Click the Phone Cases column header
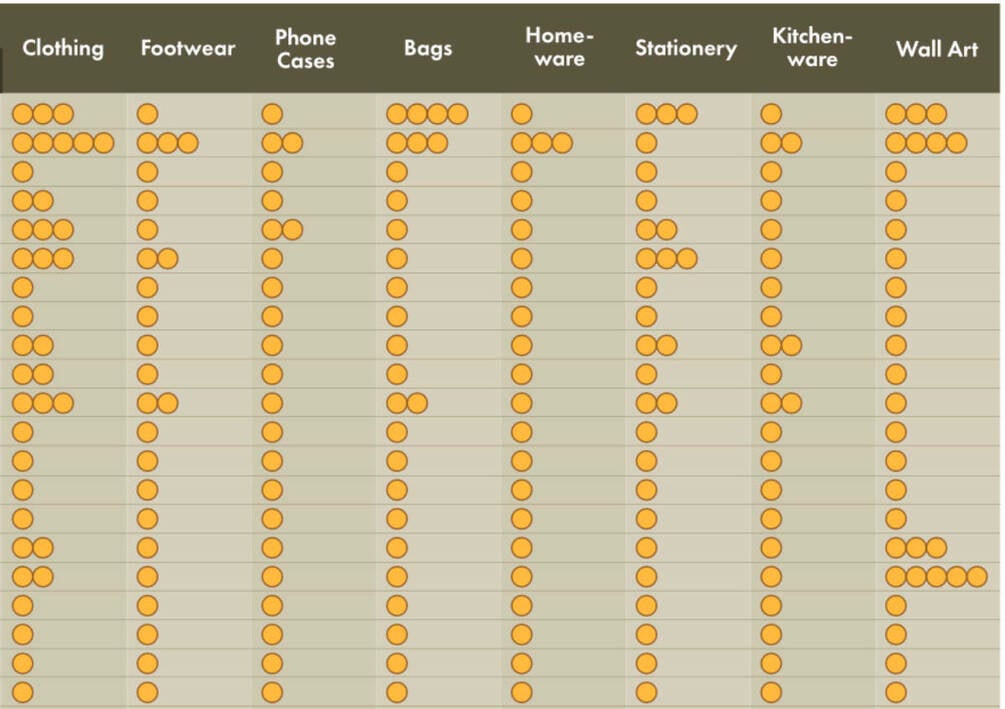1005x709 pixels. coord(306,49)
